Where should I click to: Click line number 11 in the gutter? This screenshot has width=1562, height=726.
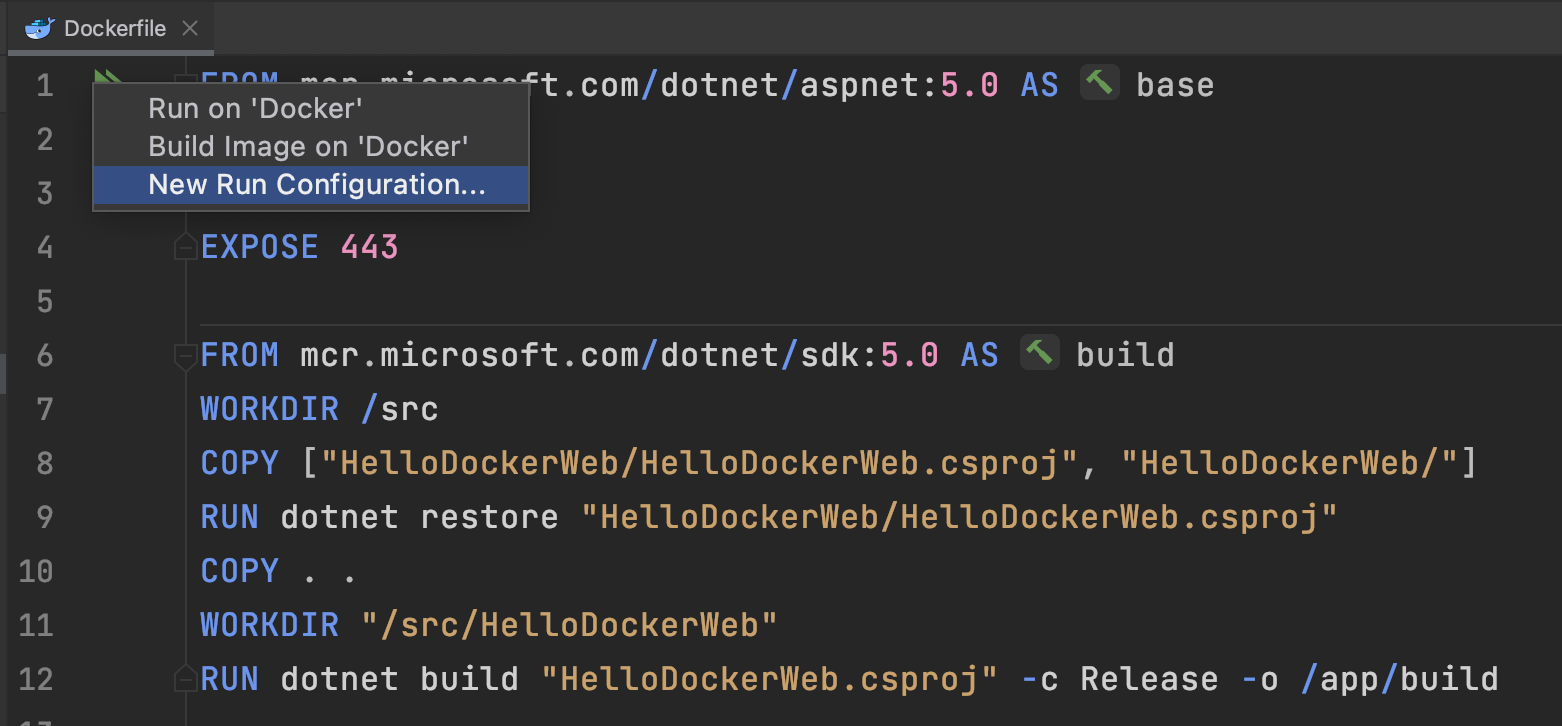click(36, 625)
